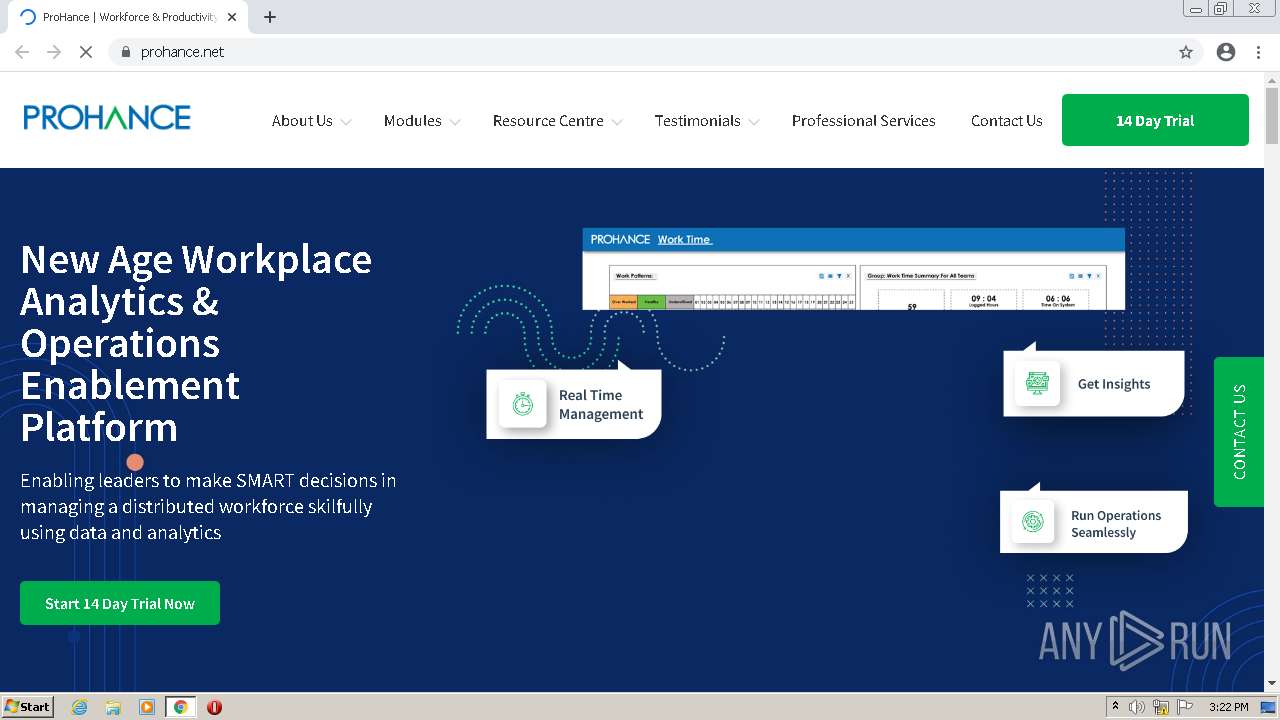Click Run Operations Seamlessly card text
Viewport: 1280px width, 720px height.
(1116, 524)
